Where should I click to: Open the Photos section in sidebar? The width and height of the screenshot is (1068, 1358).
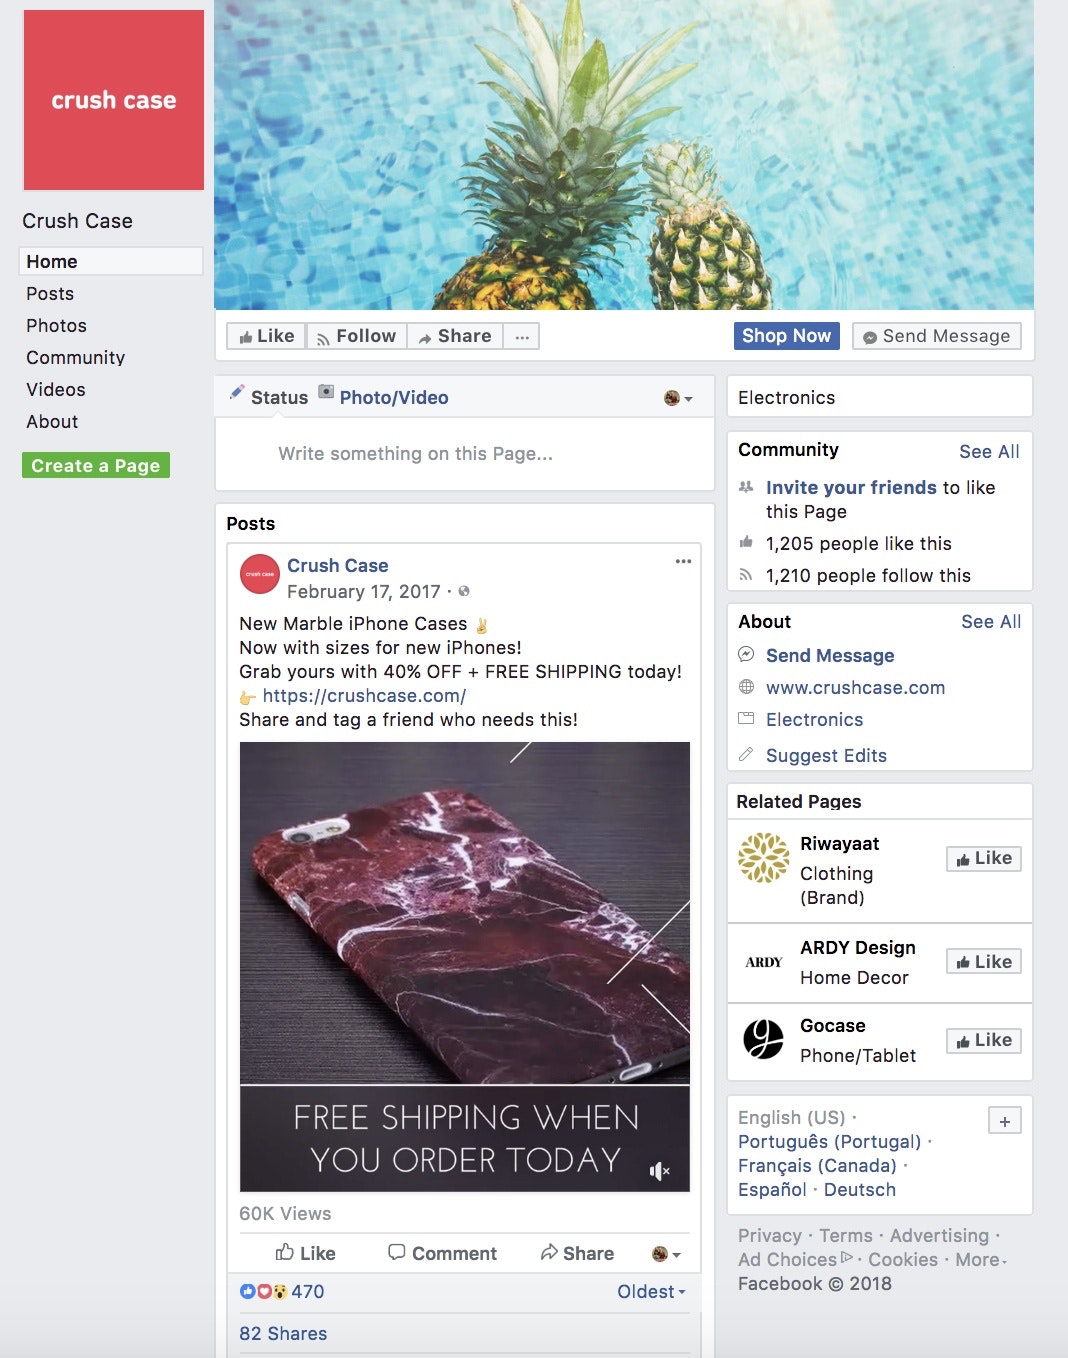57,326
